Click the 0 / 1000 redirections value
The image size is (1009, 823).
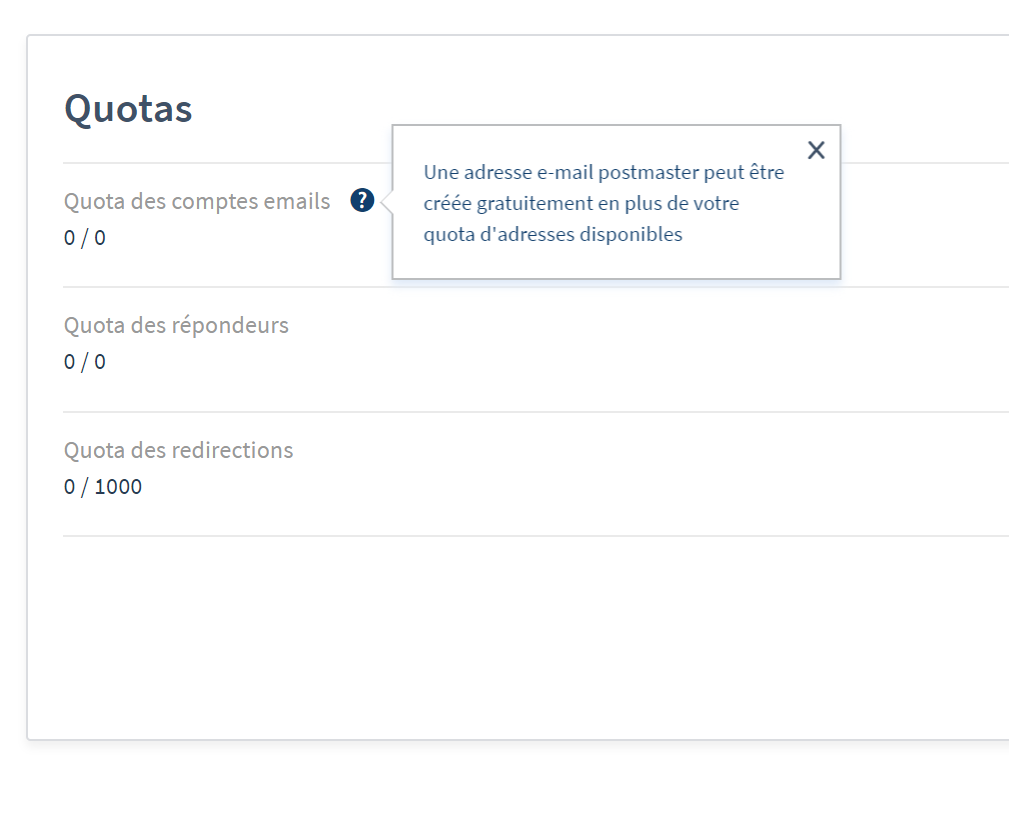(x=103, y=487)
